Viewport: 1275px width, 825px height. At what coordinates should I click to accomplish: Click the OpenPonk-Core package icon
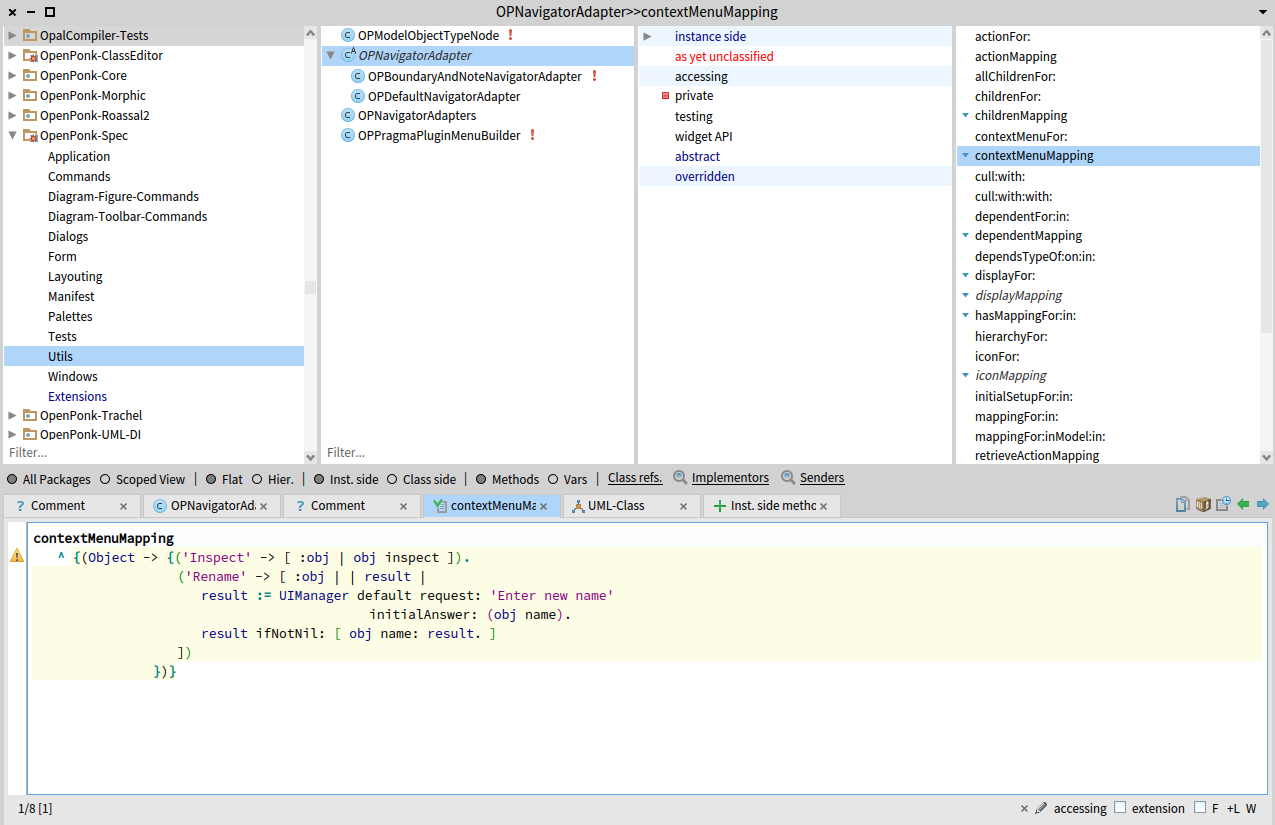[x=31, y=76]
